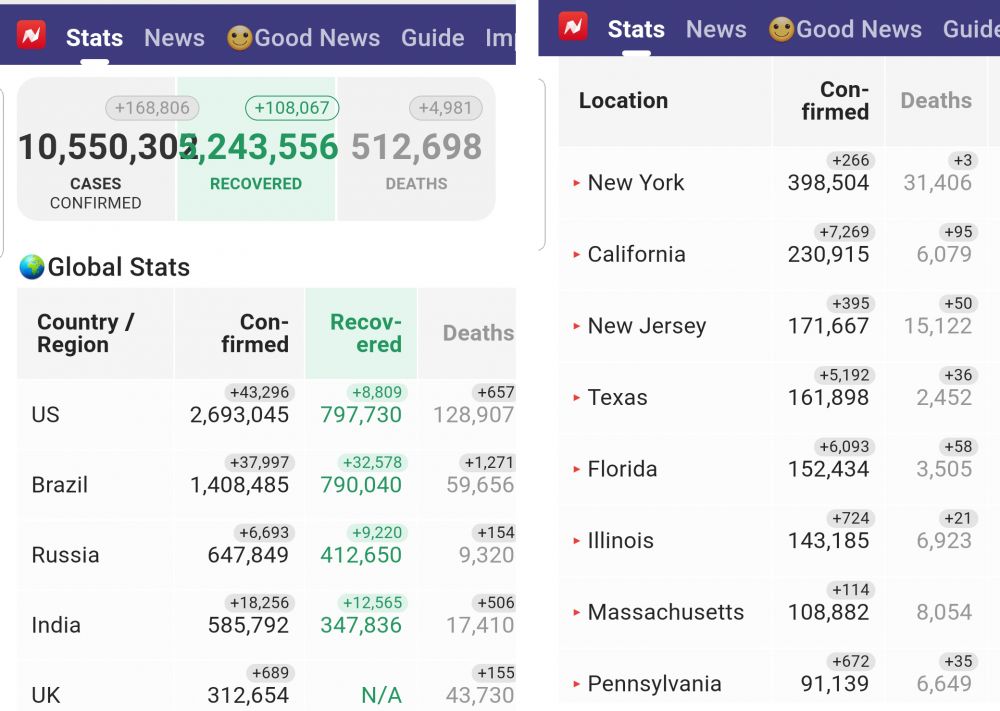
Task: Open the Brazil row in Global Stats
Action: pyautogui.click(x=60, y=485)
